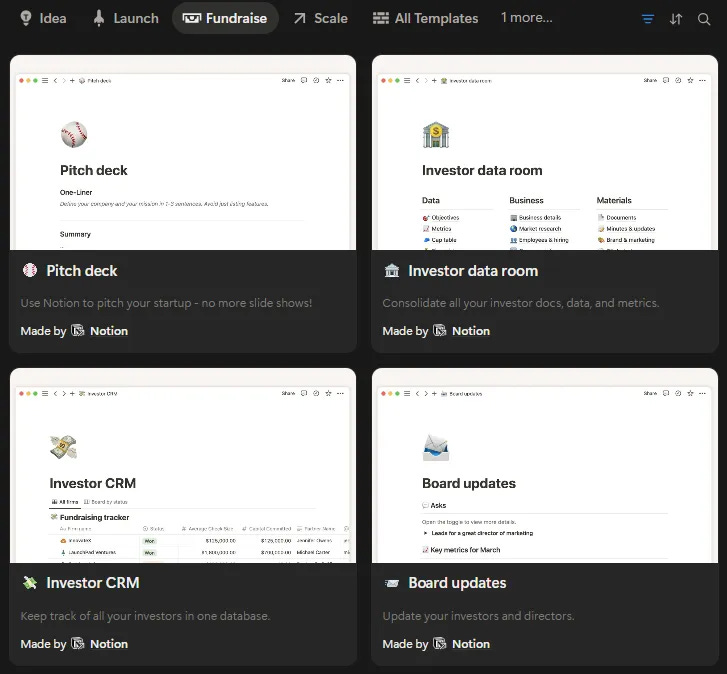Open the Pitch deck preview thumbnail
This screenshot has width=727, height=674.
pyautogui.click(x=183, y=153)
